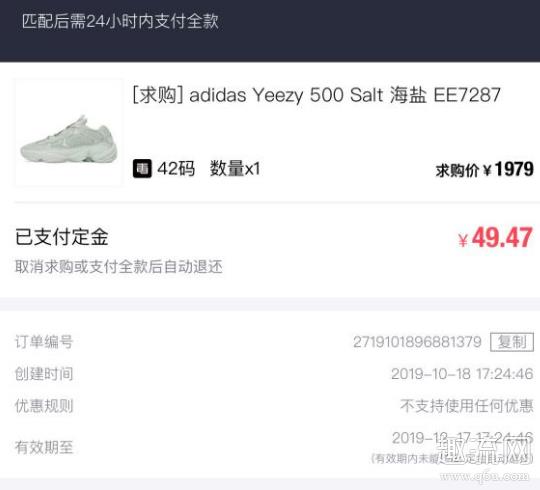Tap the 数量x1 quantity text
540x490 pixels.
pos(235,169)
